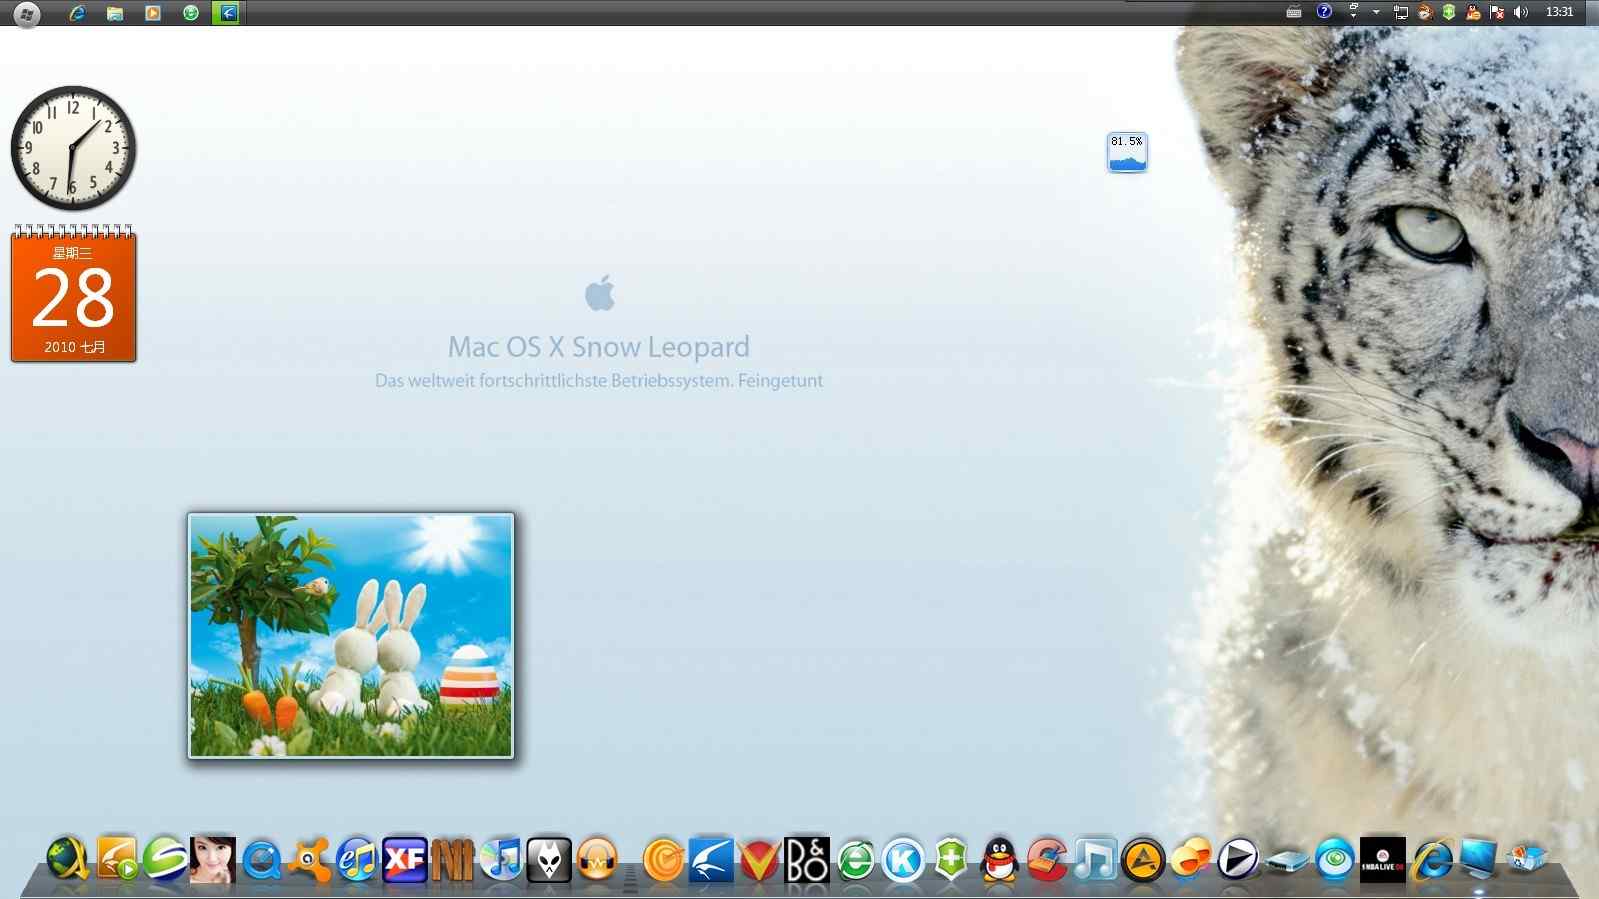This screenshot has width=1599, height=899.
Task: Launch the orange bird player dock icon
Action: coord(117,860)
